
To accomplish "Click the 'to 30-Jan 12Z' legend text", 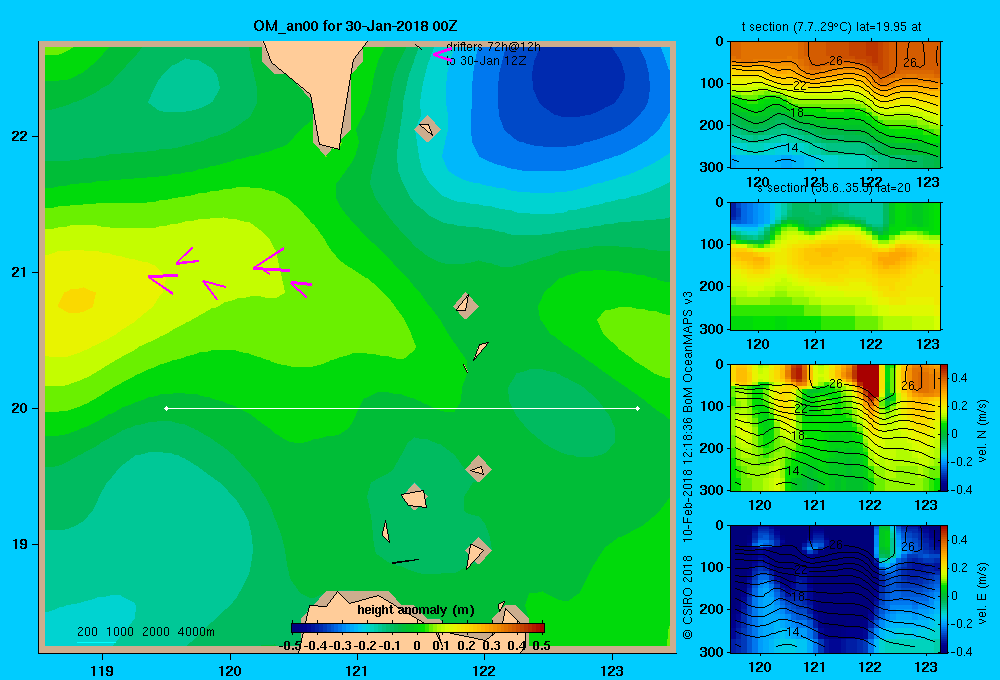I will coord(486,61).
